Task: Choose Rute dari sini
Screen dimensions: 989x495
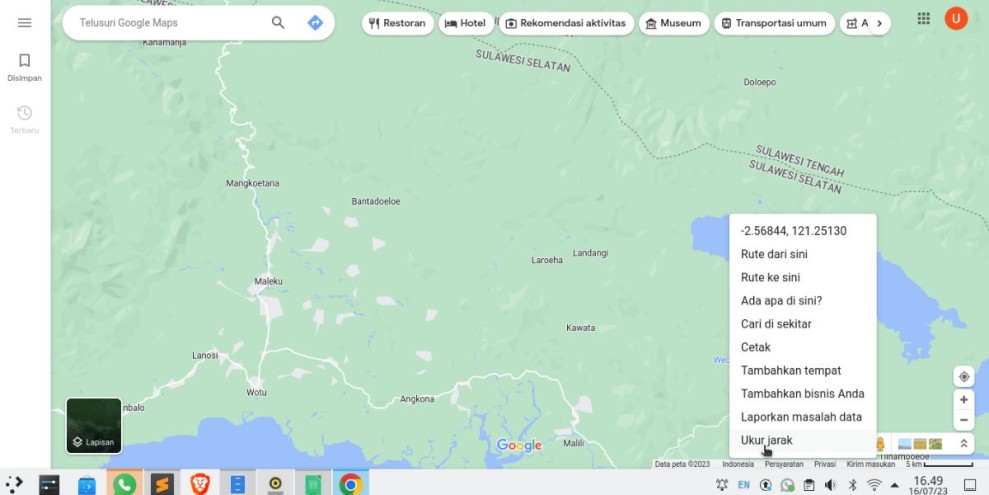Action: pos(803,254)
